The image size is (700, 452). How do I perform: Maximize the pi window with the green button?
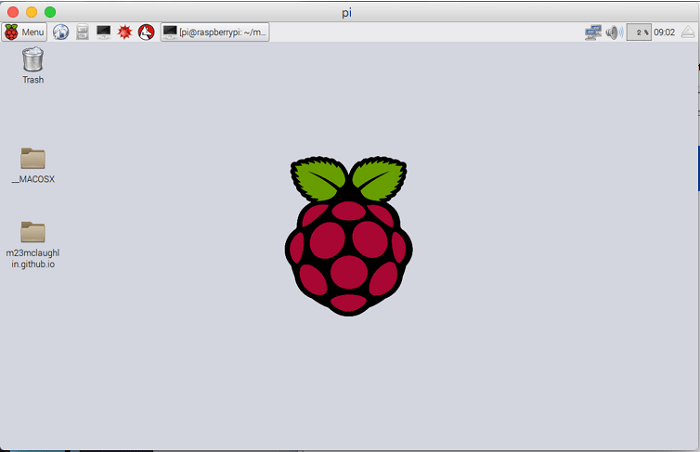50,11
